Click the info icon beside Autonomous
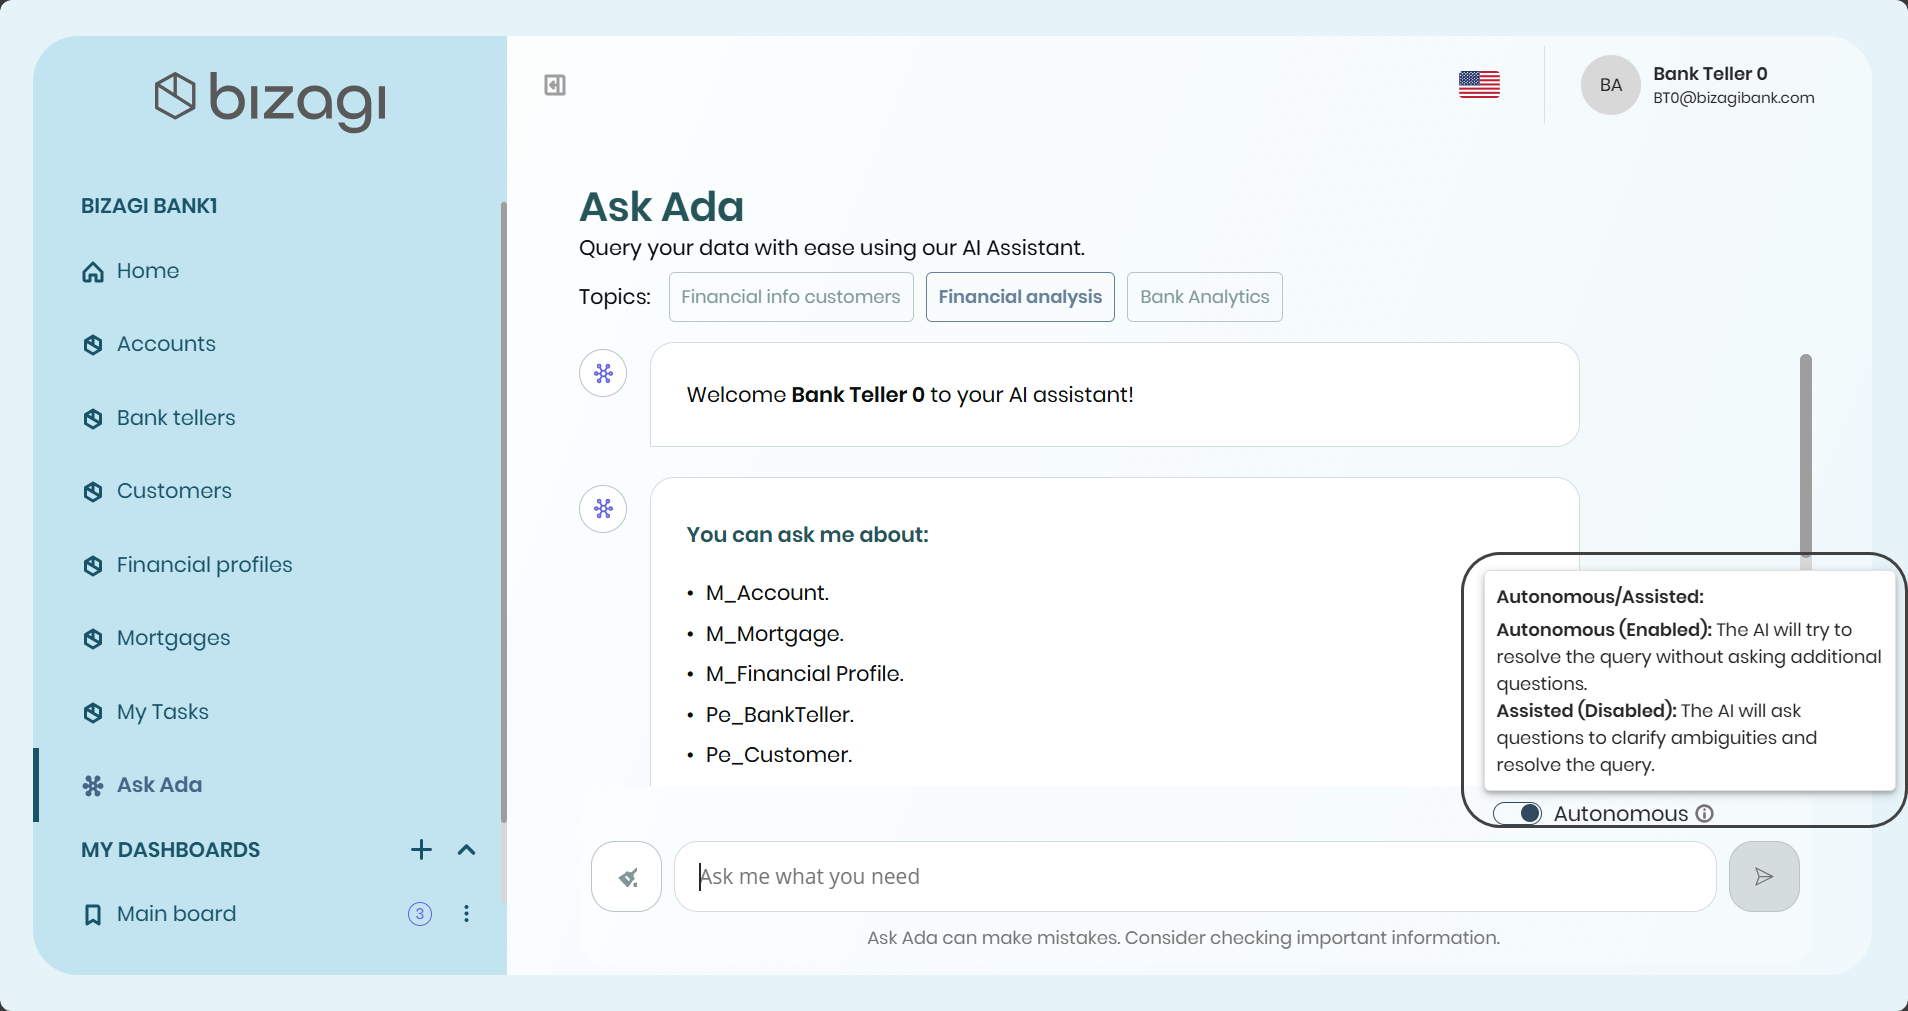This screenshot has height=1011, width=1908. tap(1705, 814)
